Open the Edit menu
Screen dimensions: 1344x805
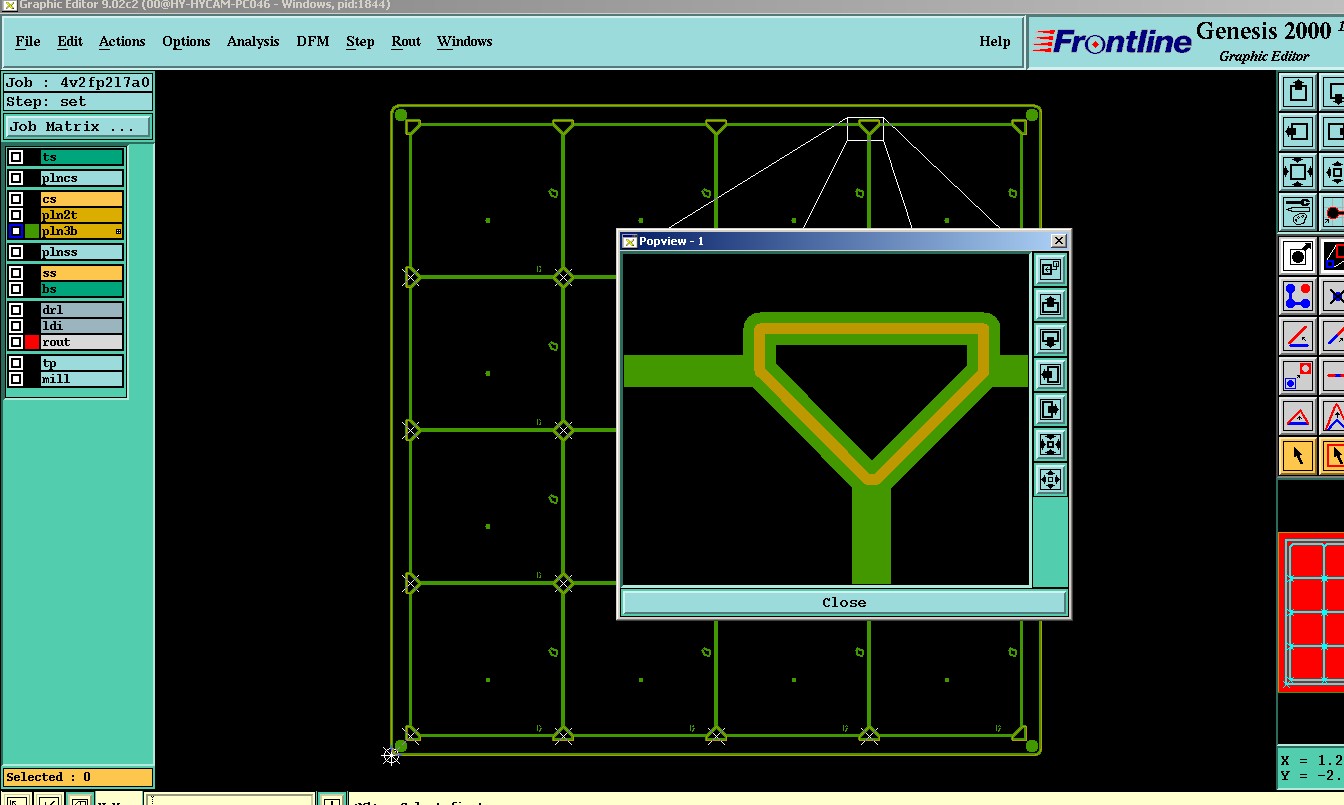(70, 41)
